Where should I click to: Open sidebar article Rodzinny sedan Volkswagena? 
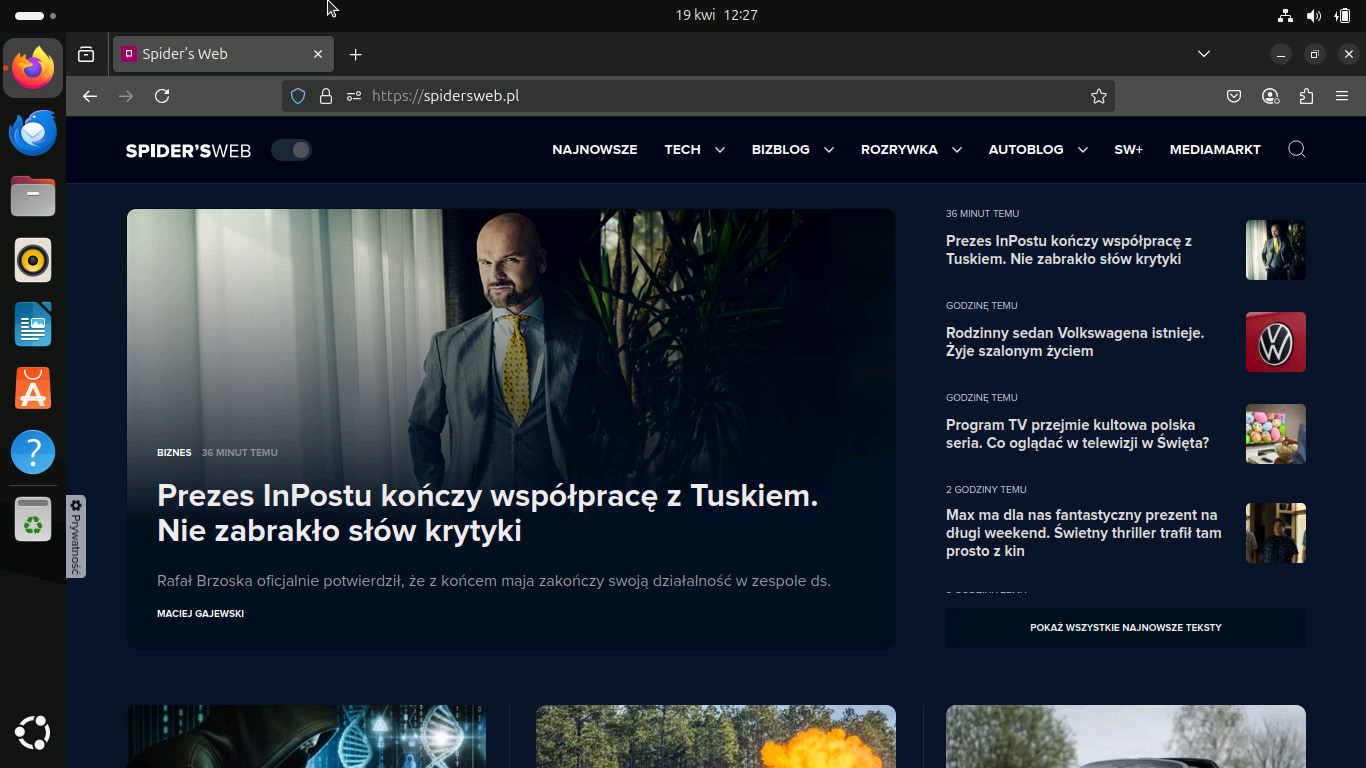(x=1075, y=342)
